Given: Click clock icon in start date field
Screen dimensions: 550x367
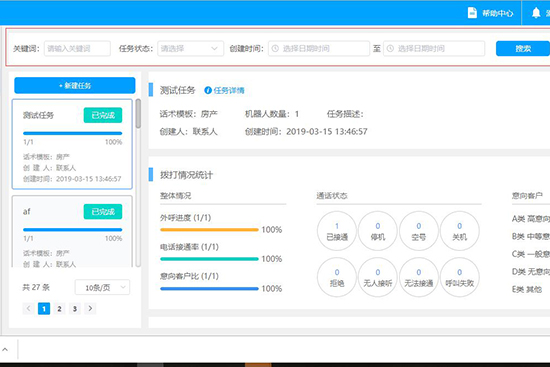Looking at the screenshot, I should point(275,48).
